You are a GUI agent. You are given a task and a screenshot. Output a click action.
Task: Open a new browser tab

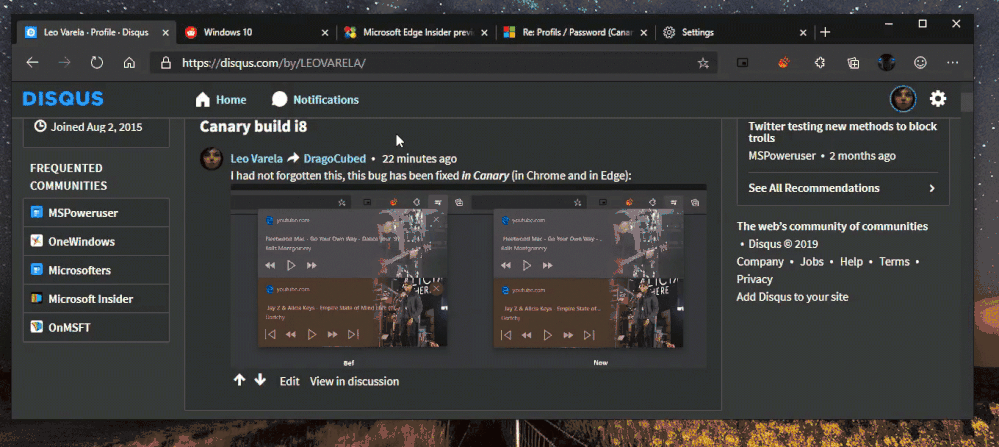[x=825, y=32]
